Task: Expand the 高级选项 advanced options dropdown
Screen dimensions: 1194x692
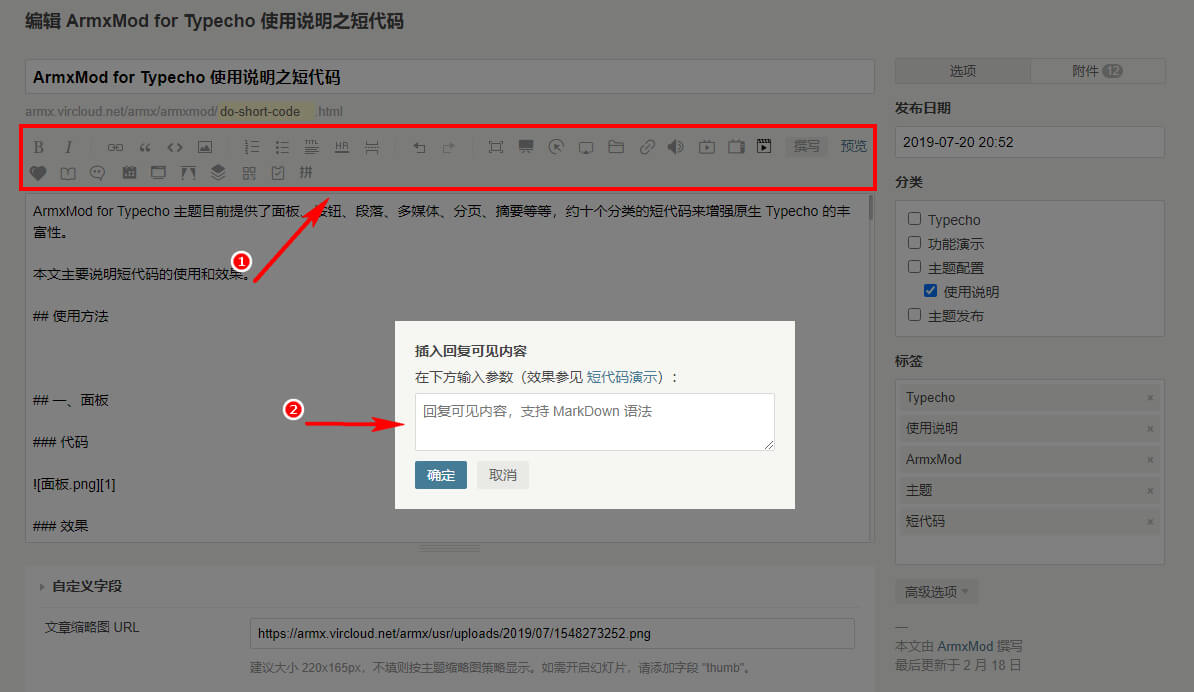Action: pos(937,592)
